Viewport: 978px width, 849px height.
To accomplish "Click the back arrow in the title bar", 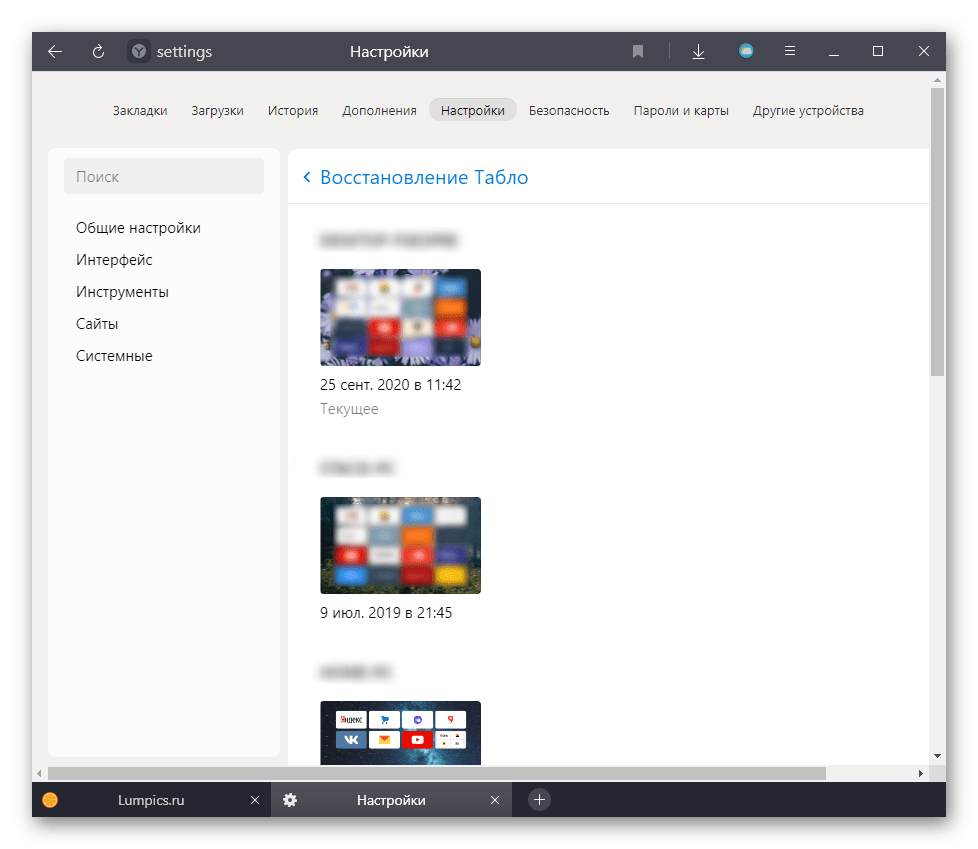I will pyautogui.click(x=55, y=52).
